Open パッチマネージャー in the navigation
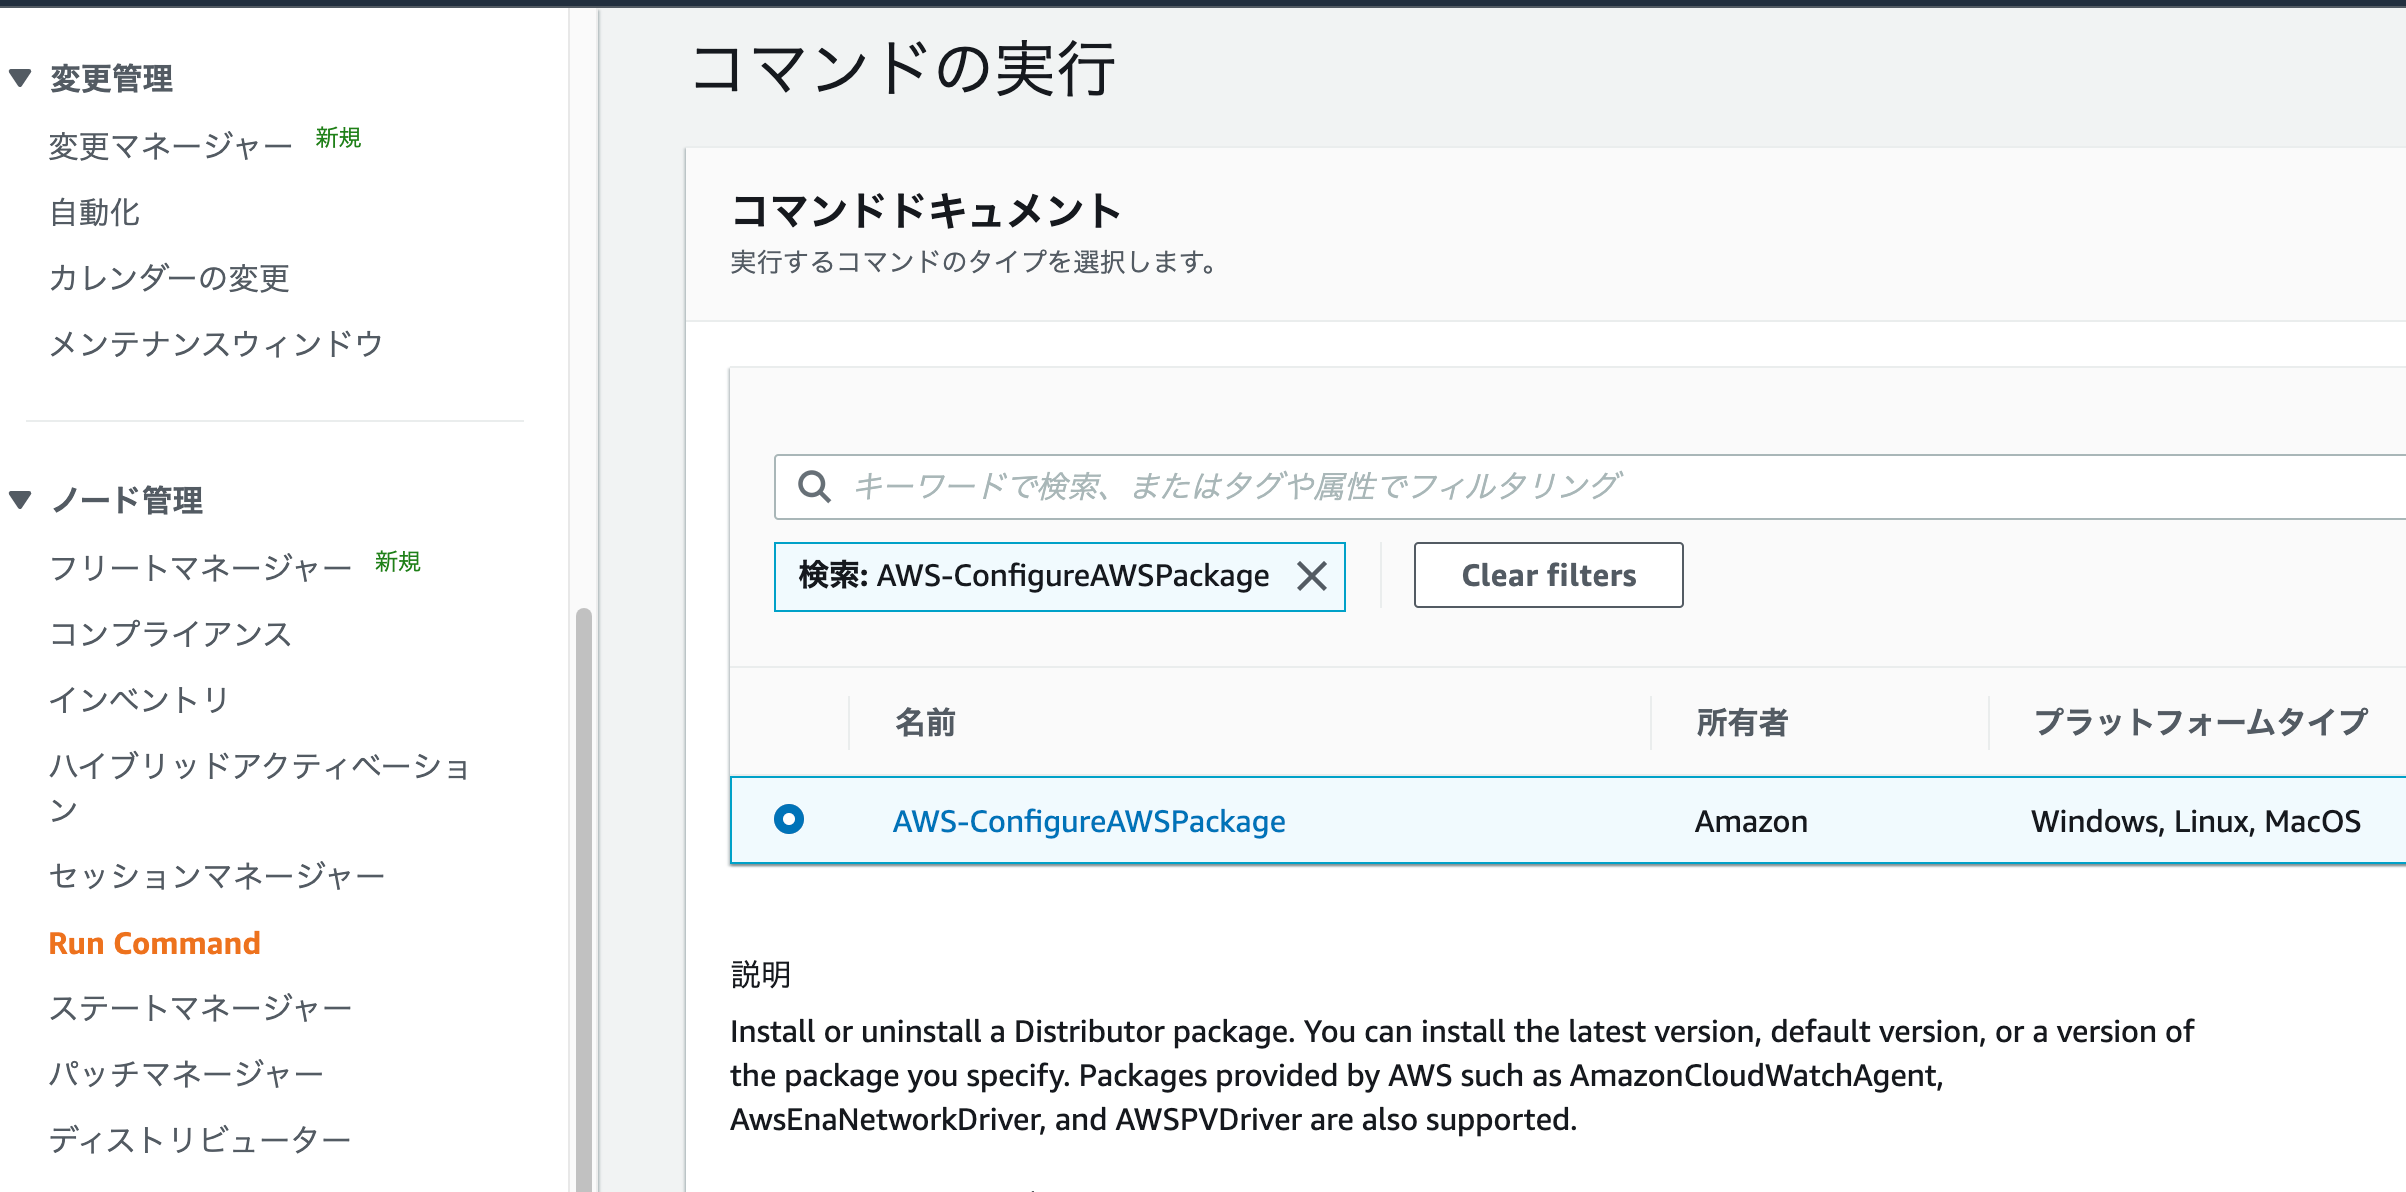 [186, 1074]
